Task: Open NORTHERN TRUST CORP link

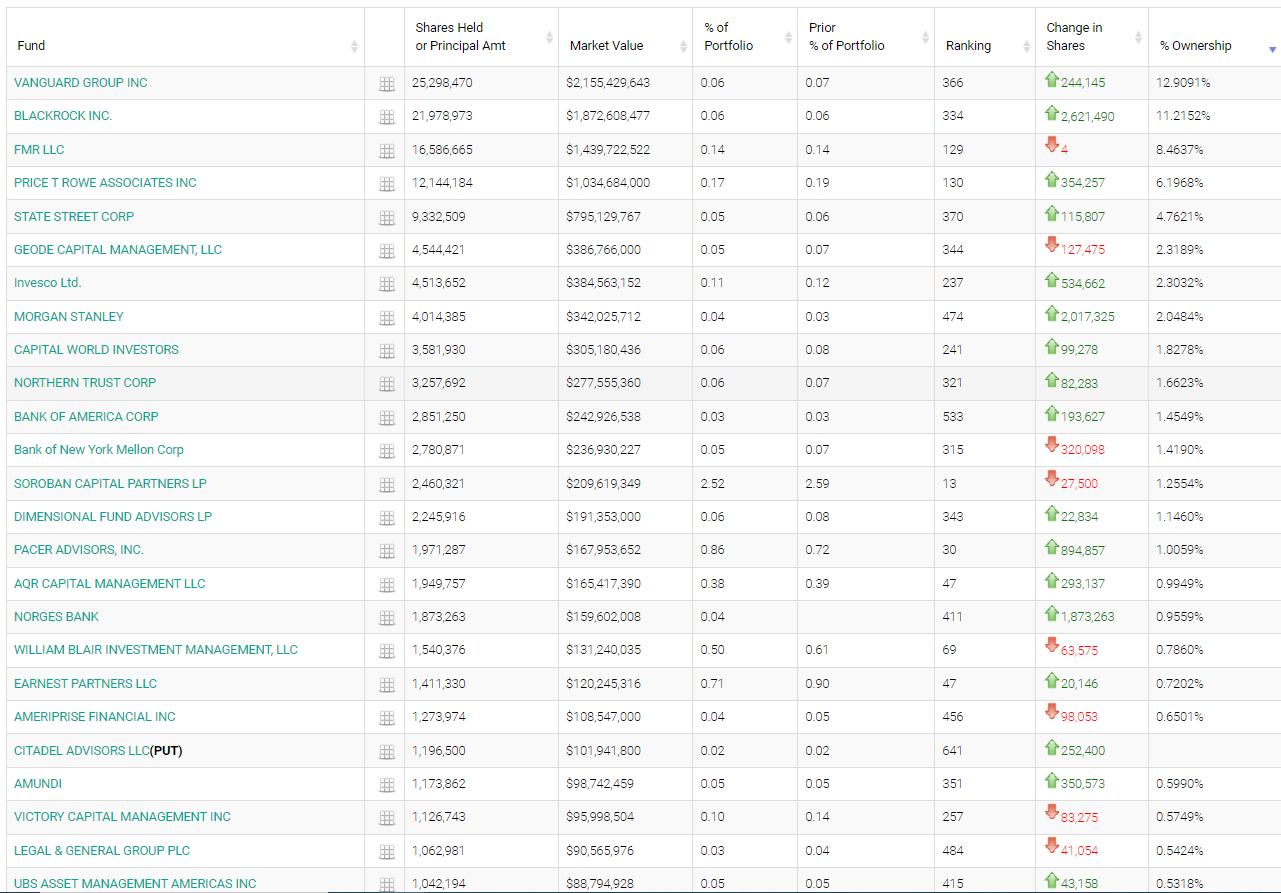Action: pyautogui.click(x=85, y=383)
